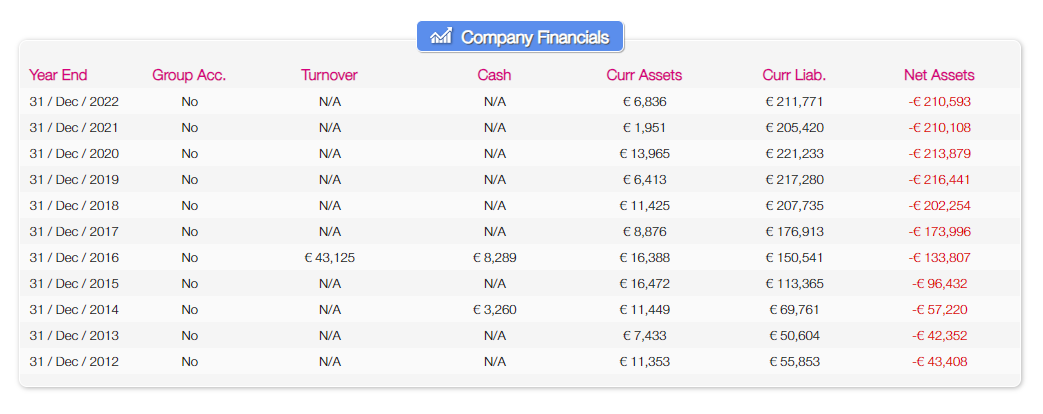Select the 2022 net assets -€ 210,593
The height and width of the screenshot is (414, 1043).
coord(939,102)
